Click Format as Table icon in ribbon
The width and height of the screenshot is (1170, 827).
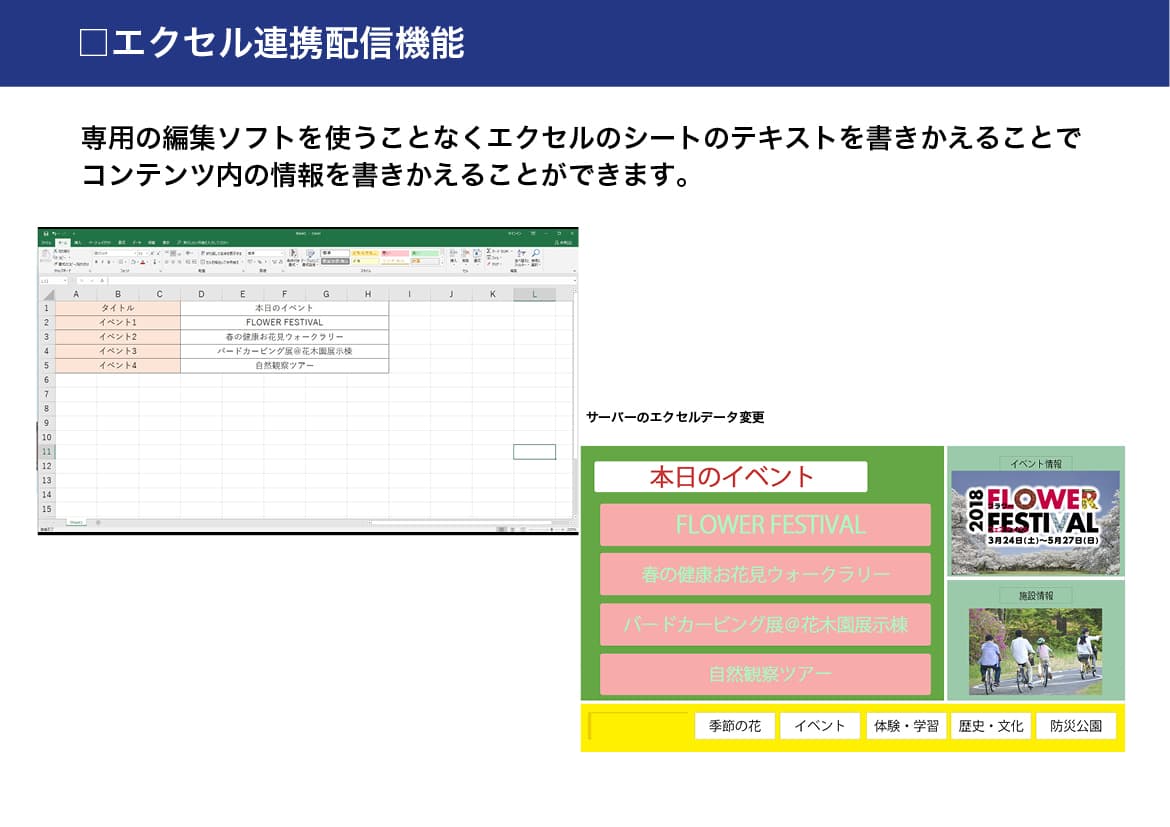point(310,255)
